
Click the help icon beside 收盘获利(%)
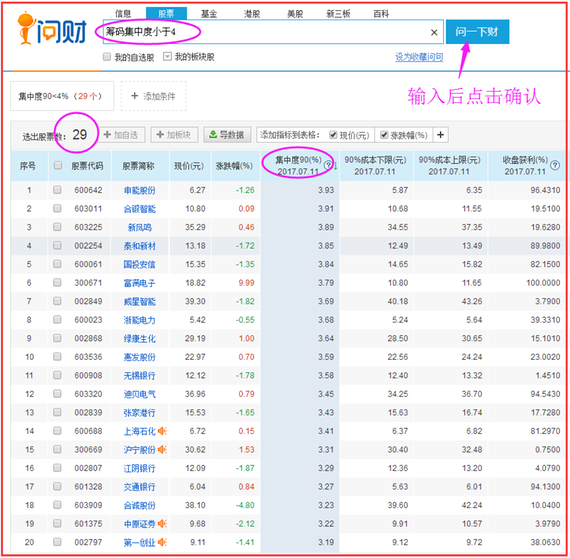[555, 165]
